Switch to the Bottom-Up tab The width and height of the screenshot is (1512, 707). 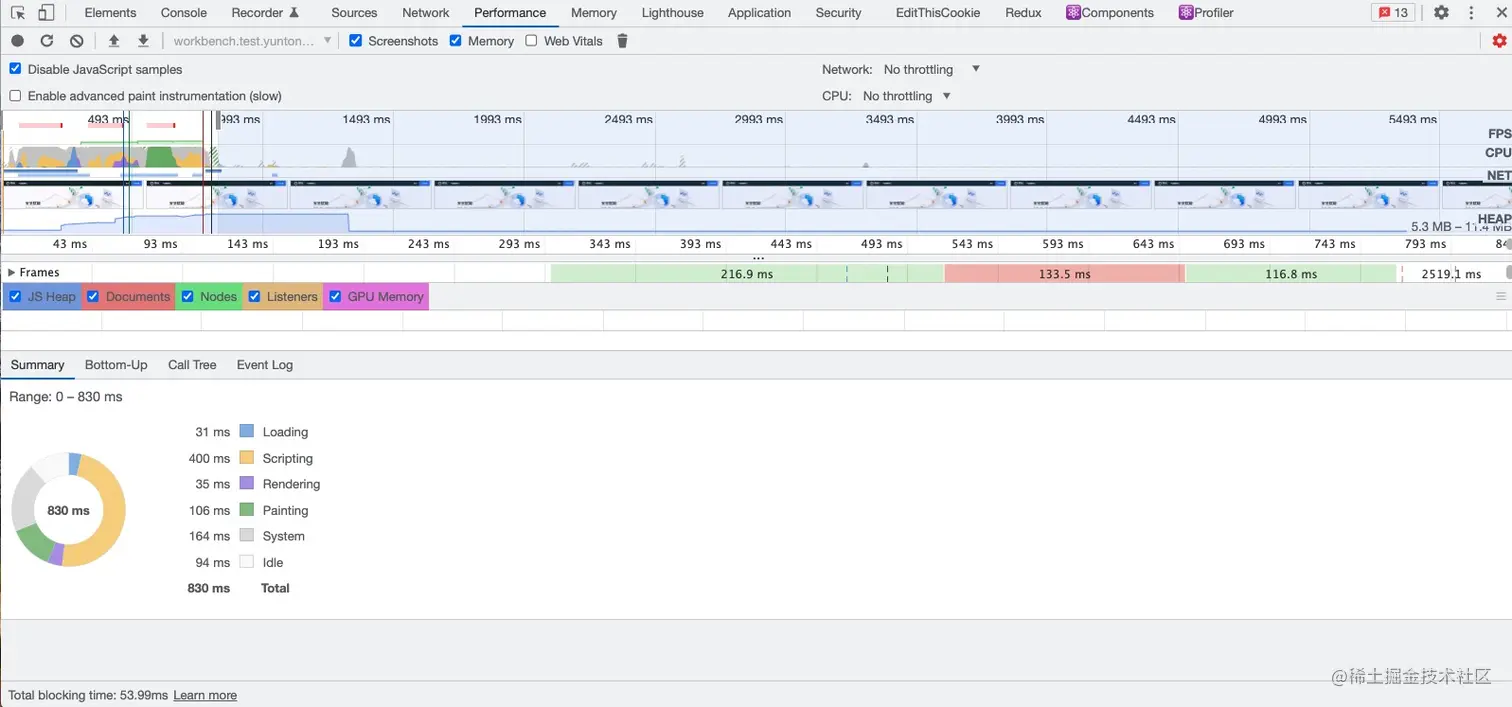point(116,365)
